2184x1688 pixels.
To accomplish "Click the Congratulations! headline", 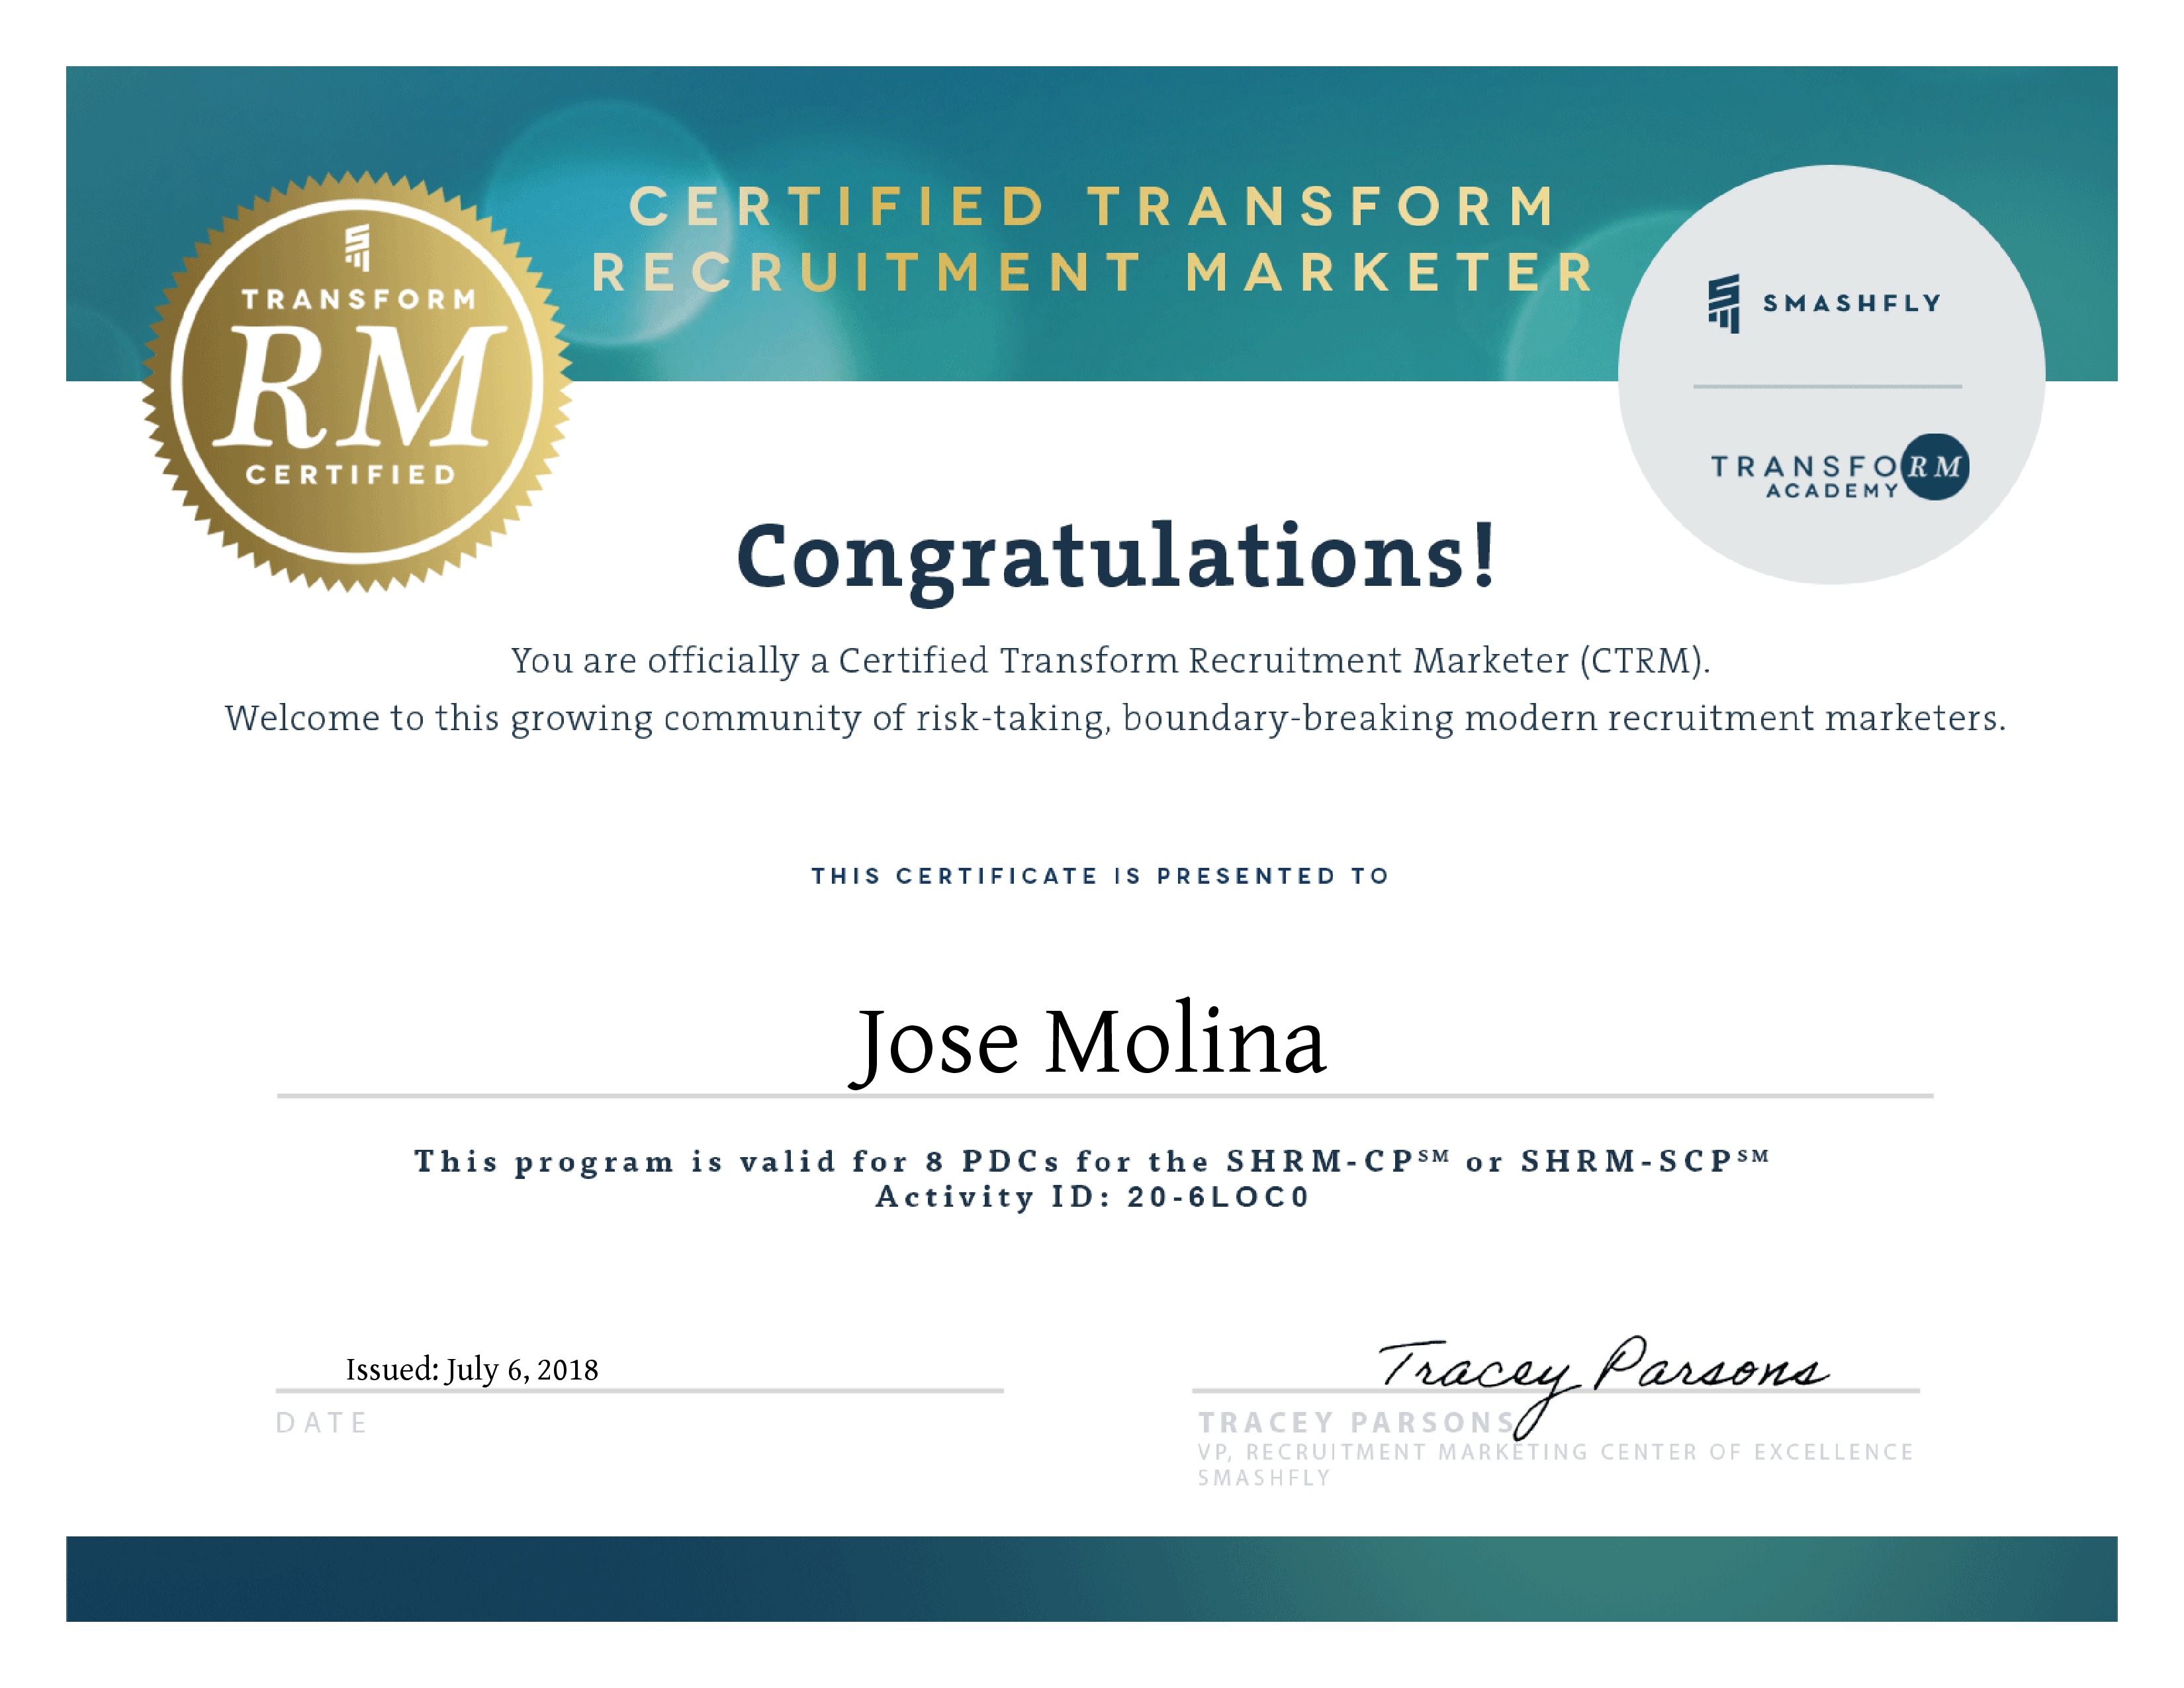I will point(1115,556).
